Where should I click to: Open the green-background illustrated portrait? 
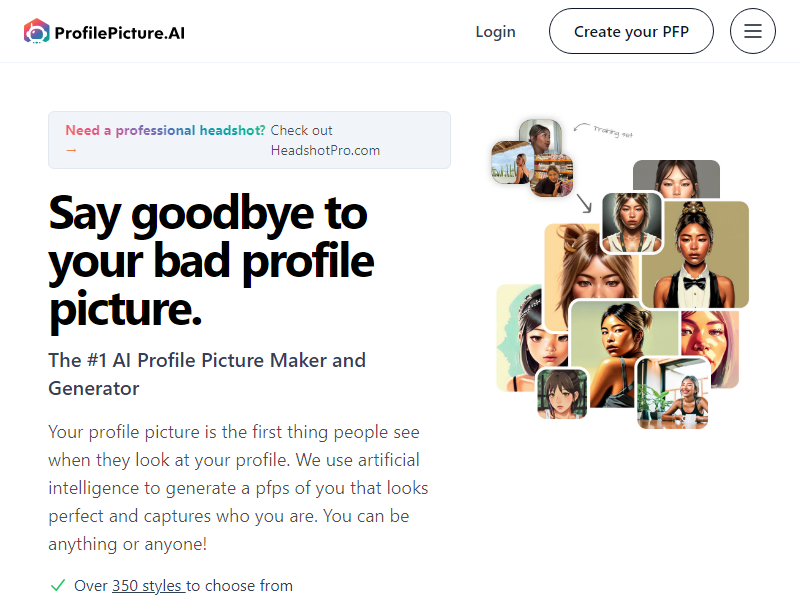click(x=517, y=337)
